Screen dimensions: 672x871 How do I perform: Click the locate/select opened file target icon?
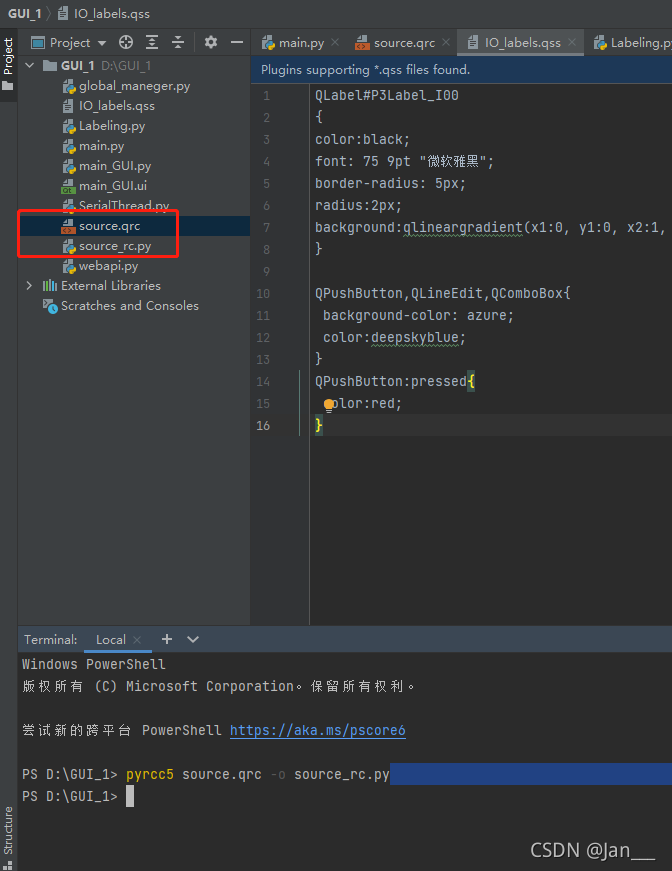click(126, 42)
